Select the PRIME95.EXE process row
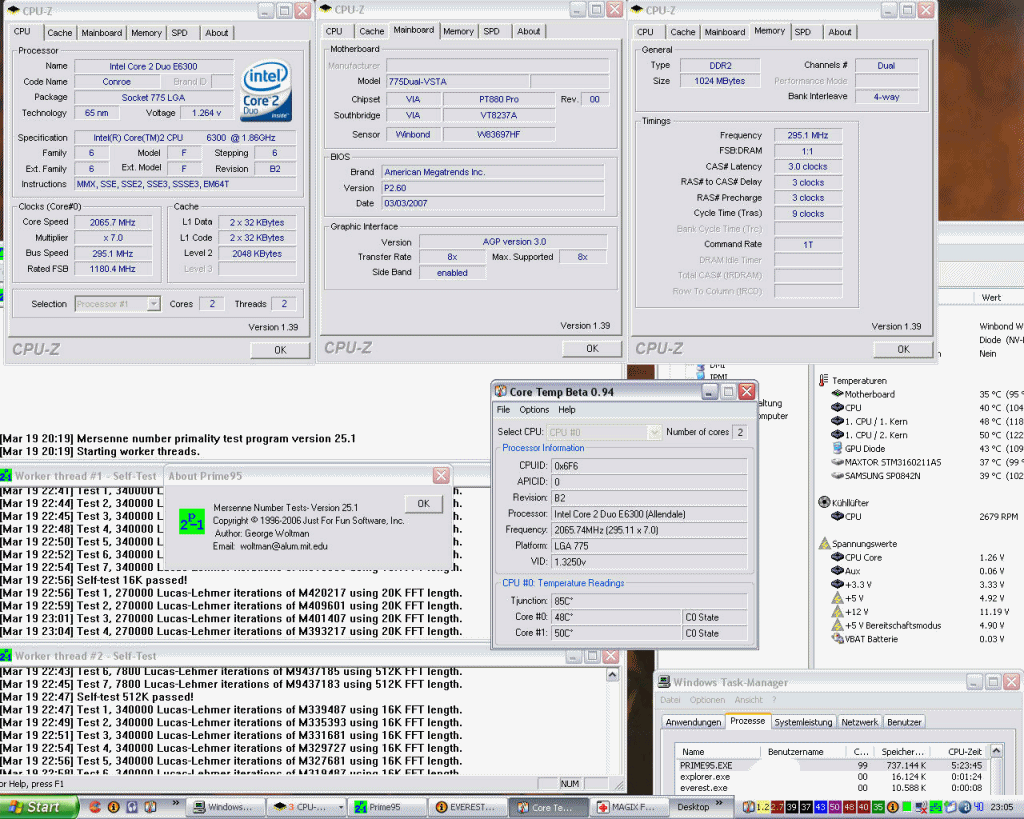 pos(831,765)
